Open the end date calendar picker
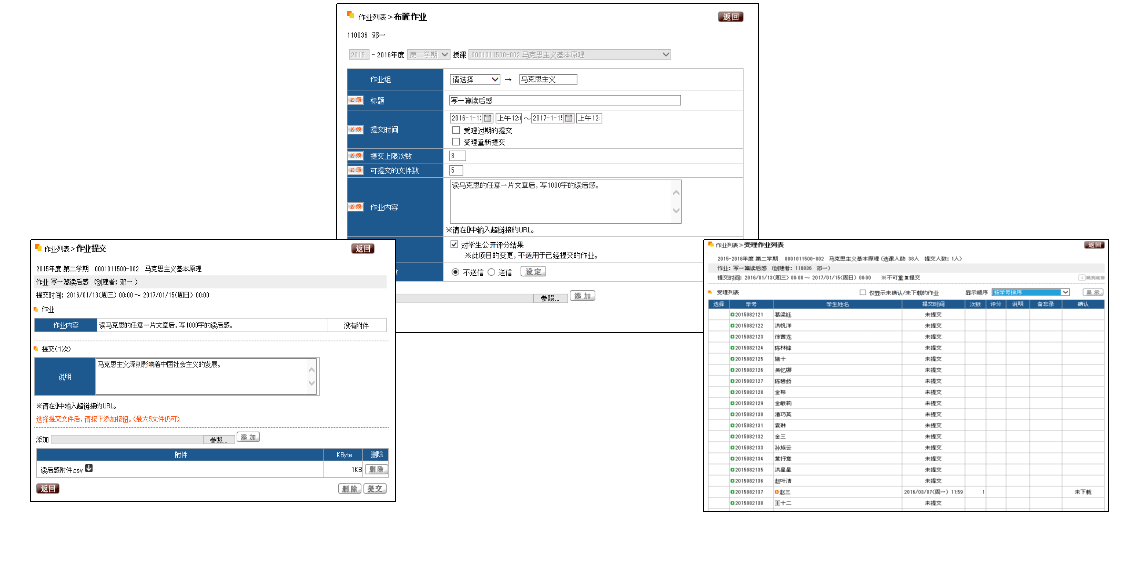Image resolution: width=1133 pixels, height=561 pixels. point(568,118)
